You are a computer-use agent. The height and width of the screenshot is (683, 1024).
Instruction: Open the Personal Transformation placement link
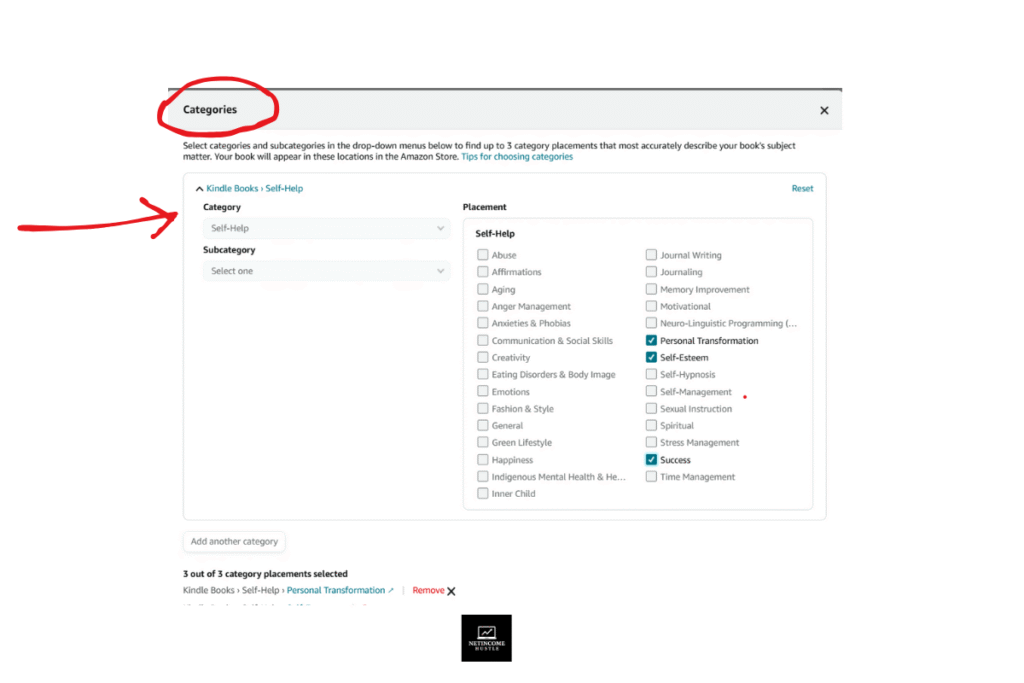click(336, 590)
